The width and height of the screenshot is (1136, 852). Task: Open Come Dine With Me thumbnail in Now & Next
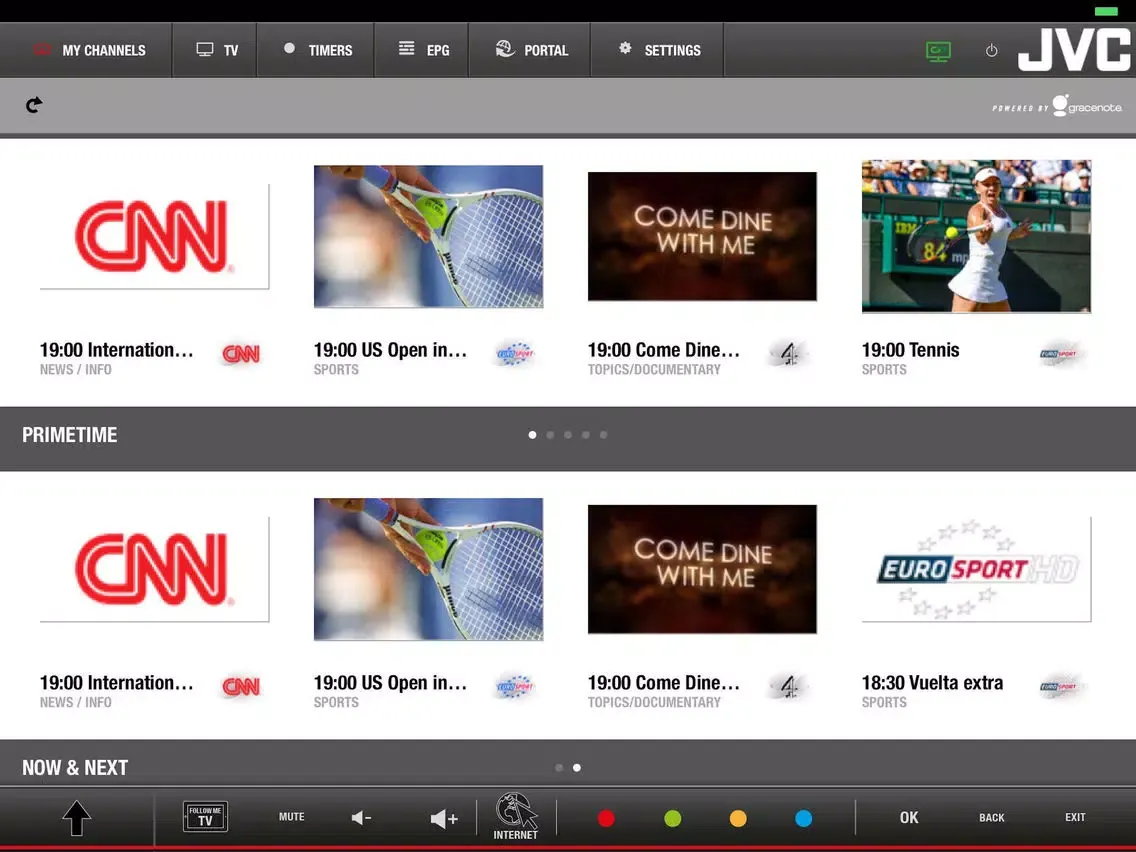pos(702,569)
